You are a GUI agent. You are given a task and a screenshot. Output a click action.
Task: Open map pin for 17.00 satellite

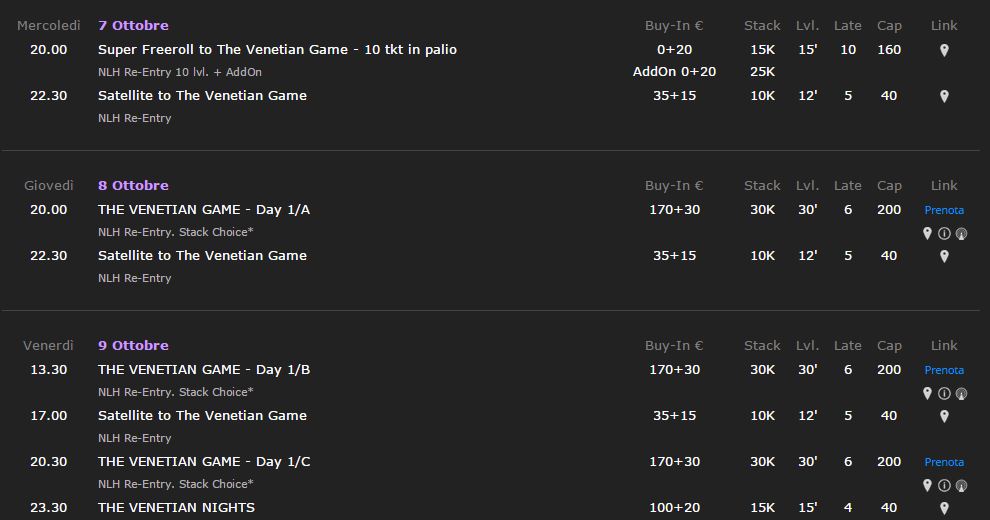click(x=944, y=417)
